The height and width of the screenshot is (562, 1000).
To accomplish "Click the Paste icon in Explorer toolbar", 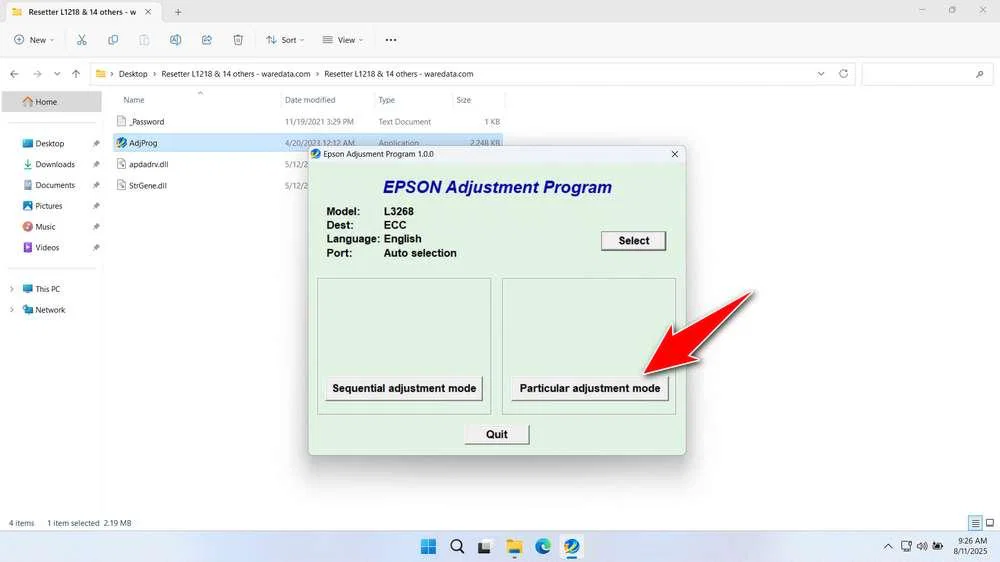I will [144, 40].
